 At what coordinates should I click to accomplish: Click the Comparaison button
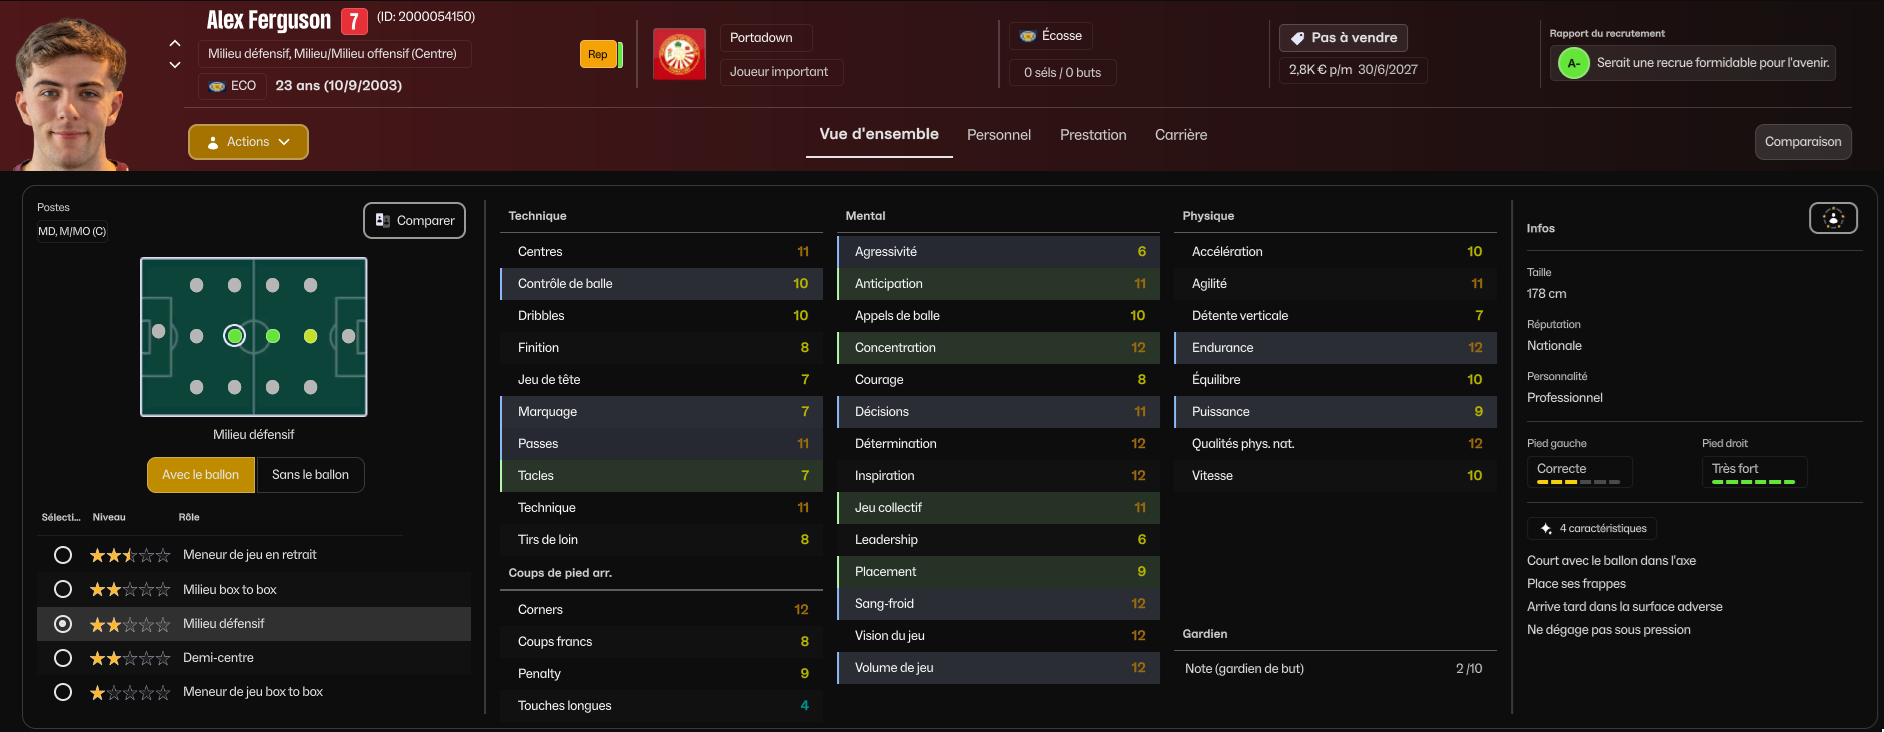[x=1802, y=142]
